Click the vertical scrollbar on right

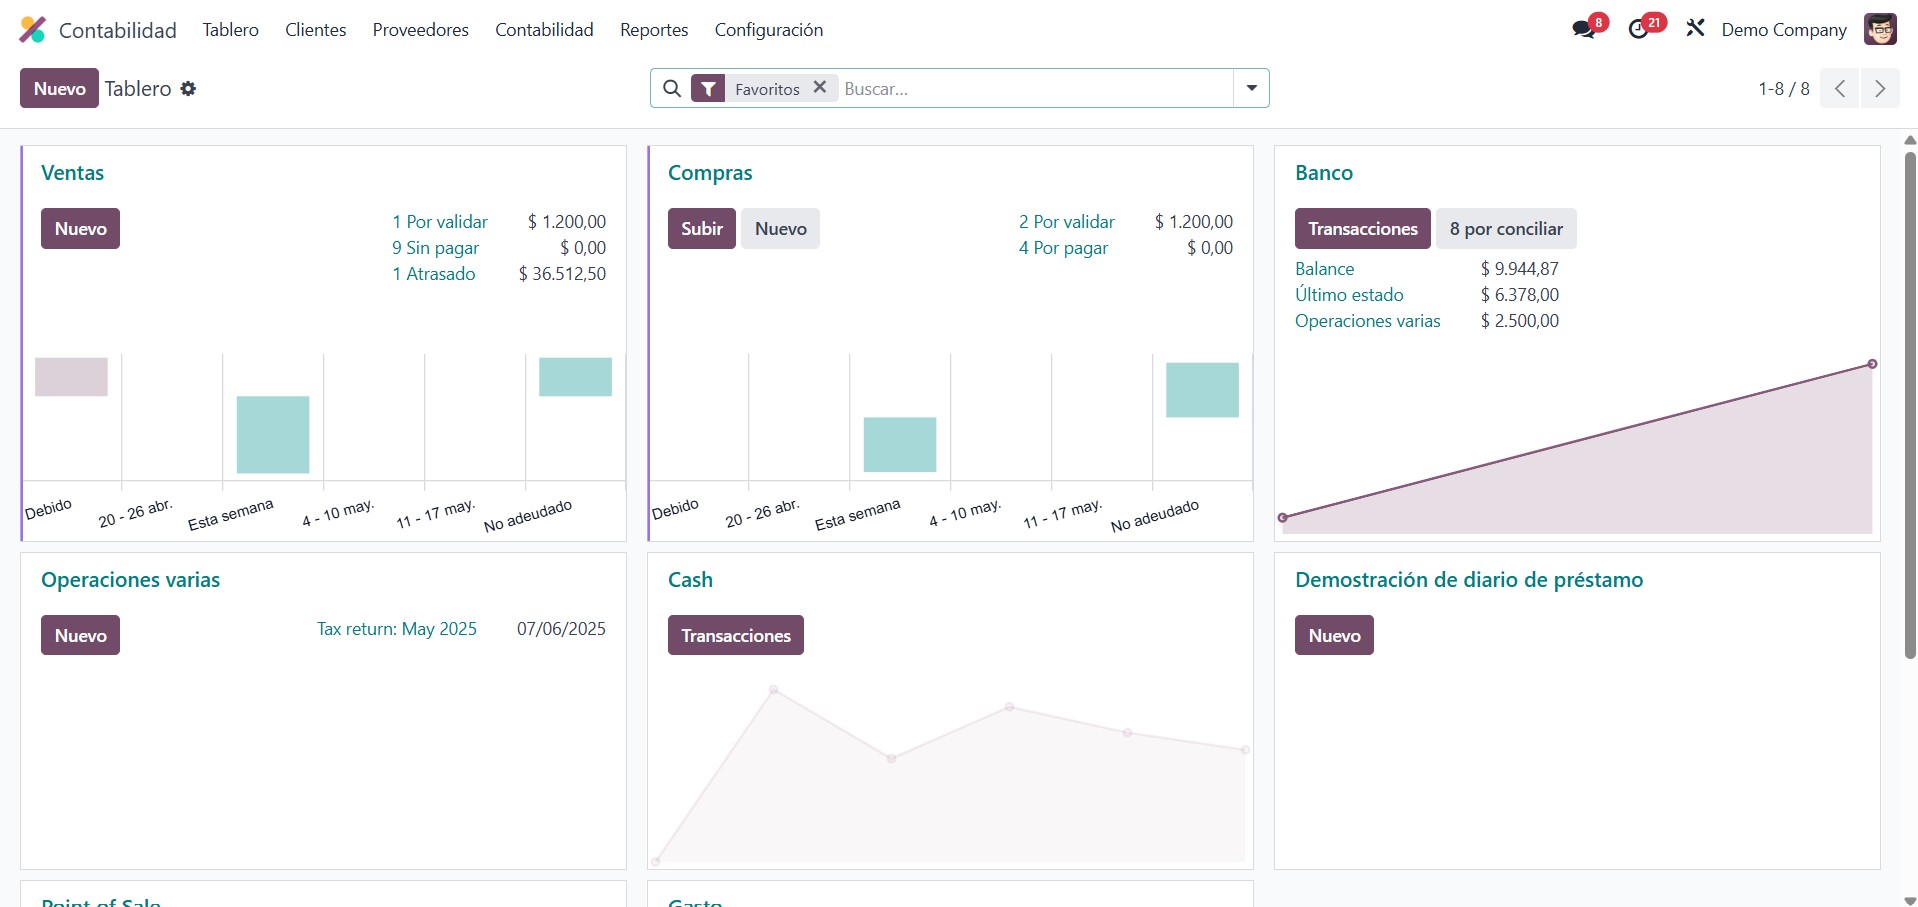pyautogui.click(x=1909, y=400)
